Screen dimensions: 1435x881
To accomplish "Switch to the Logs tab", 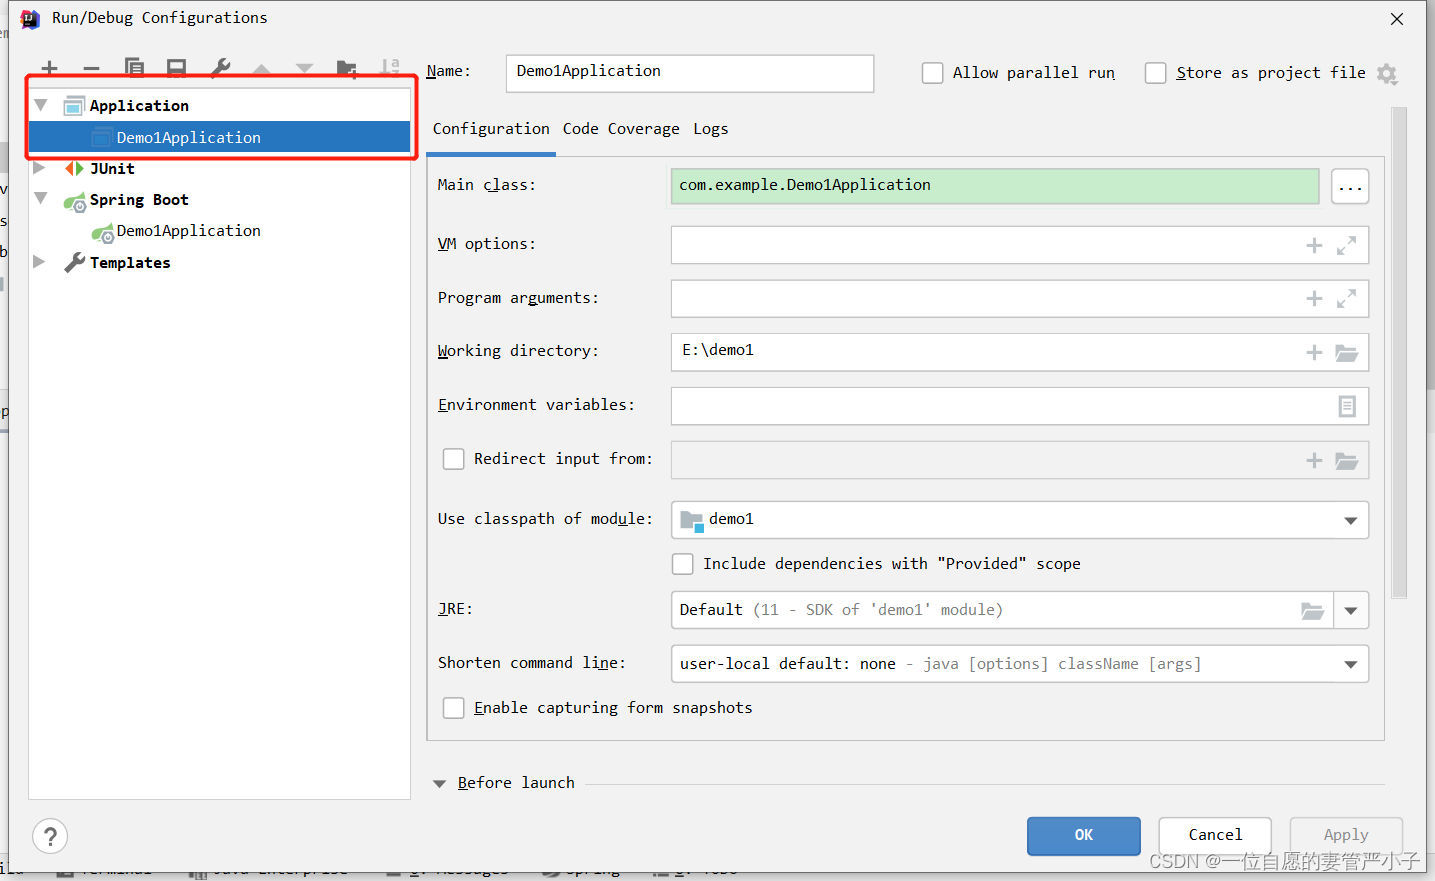I will point(711,129).
